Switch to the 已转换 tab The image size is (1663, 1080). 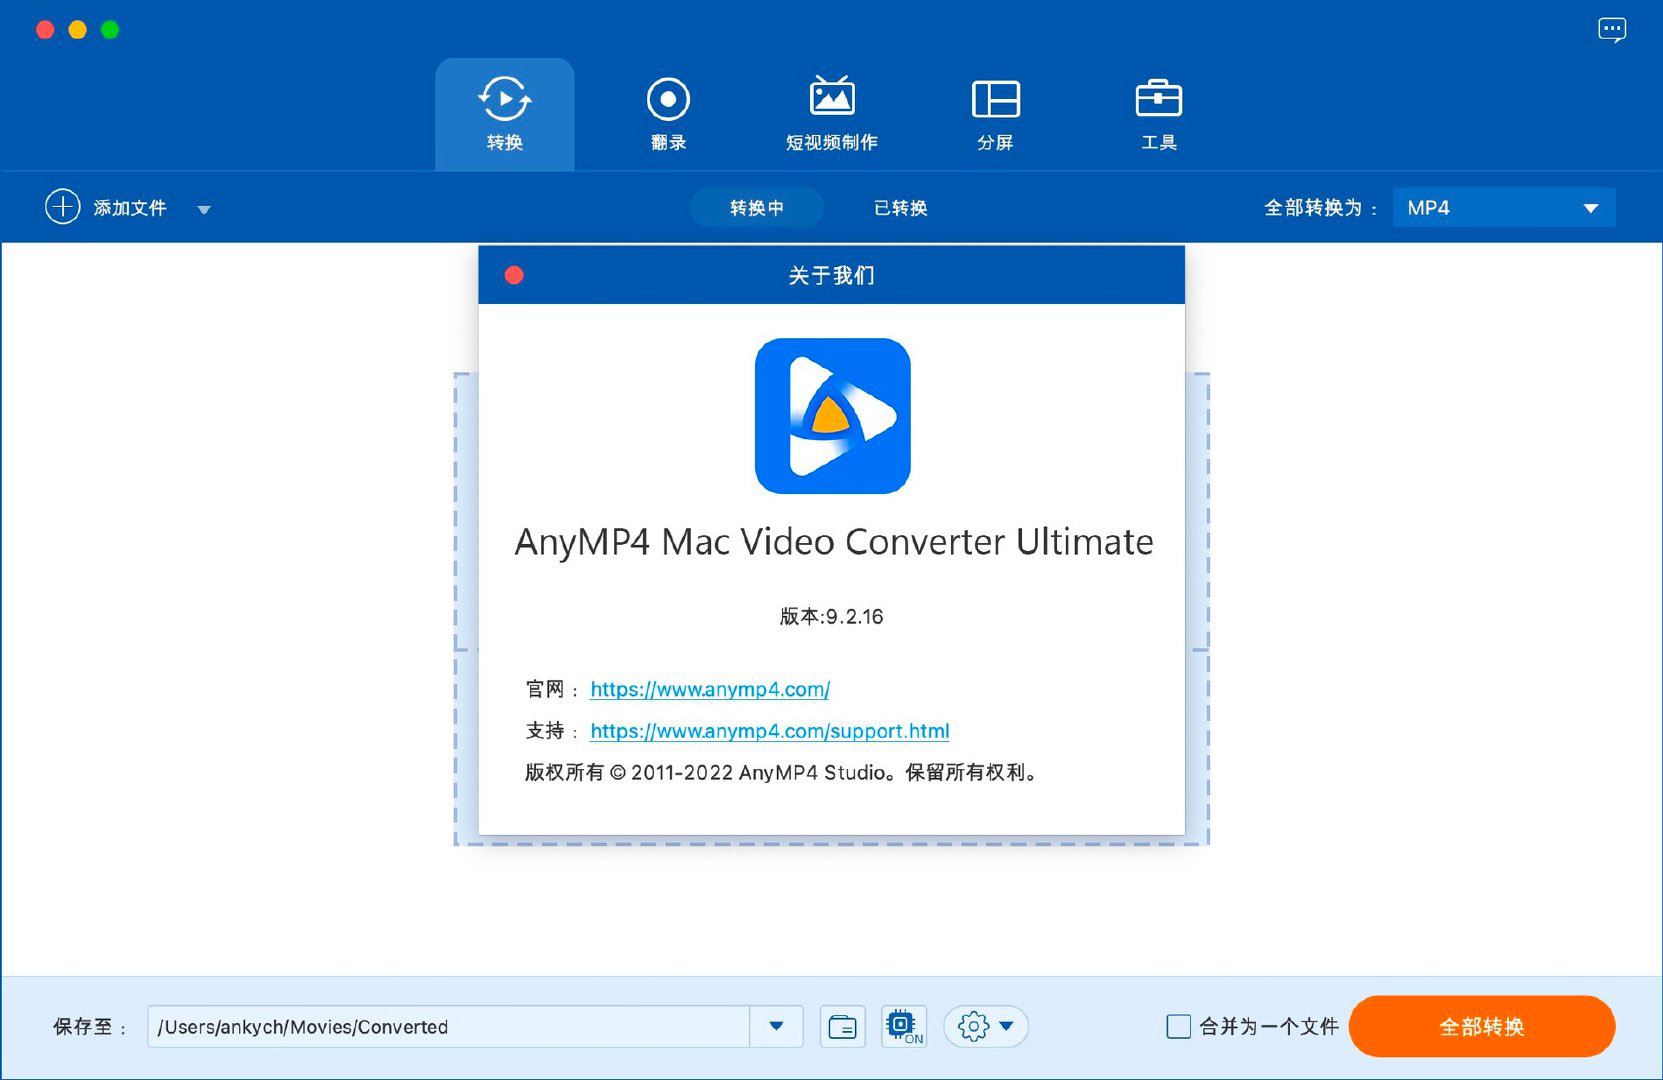[x=899, y=207]
